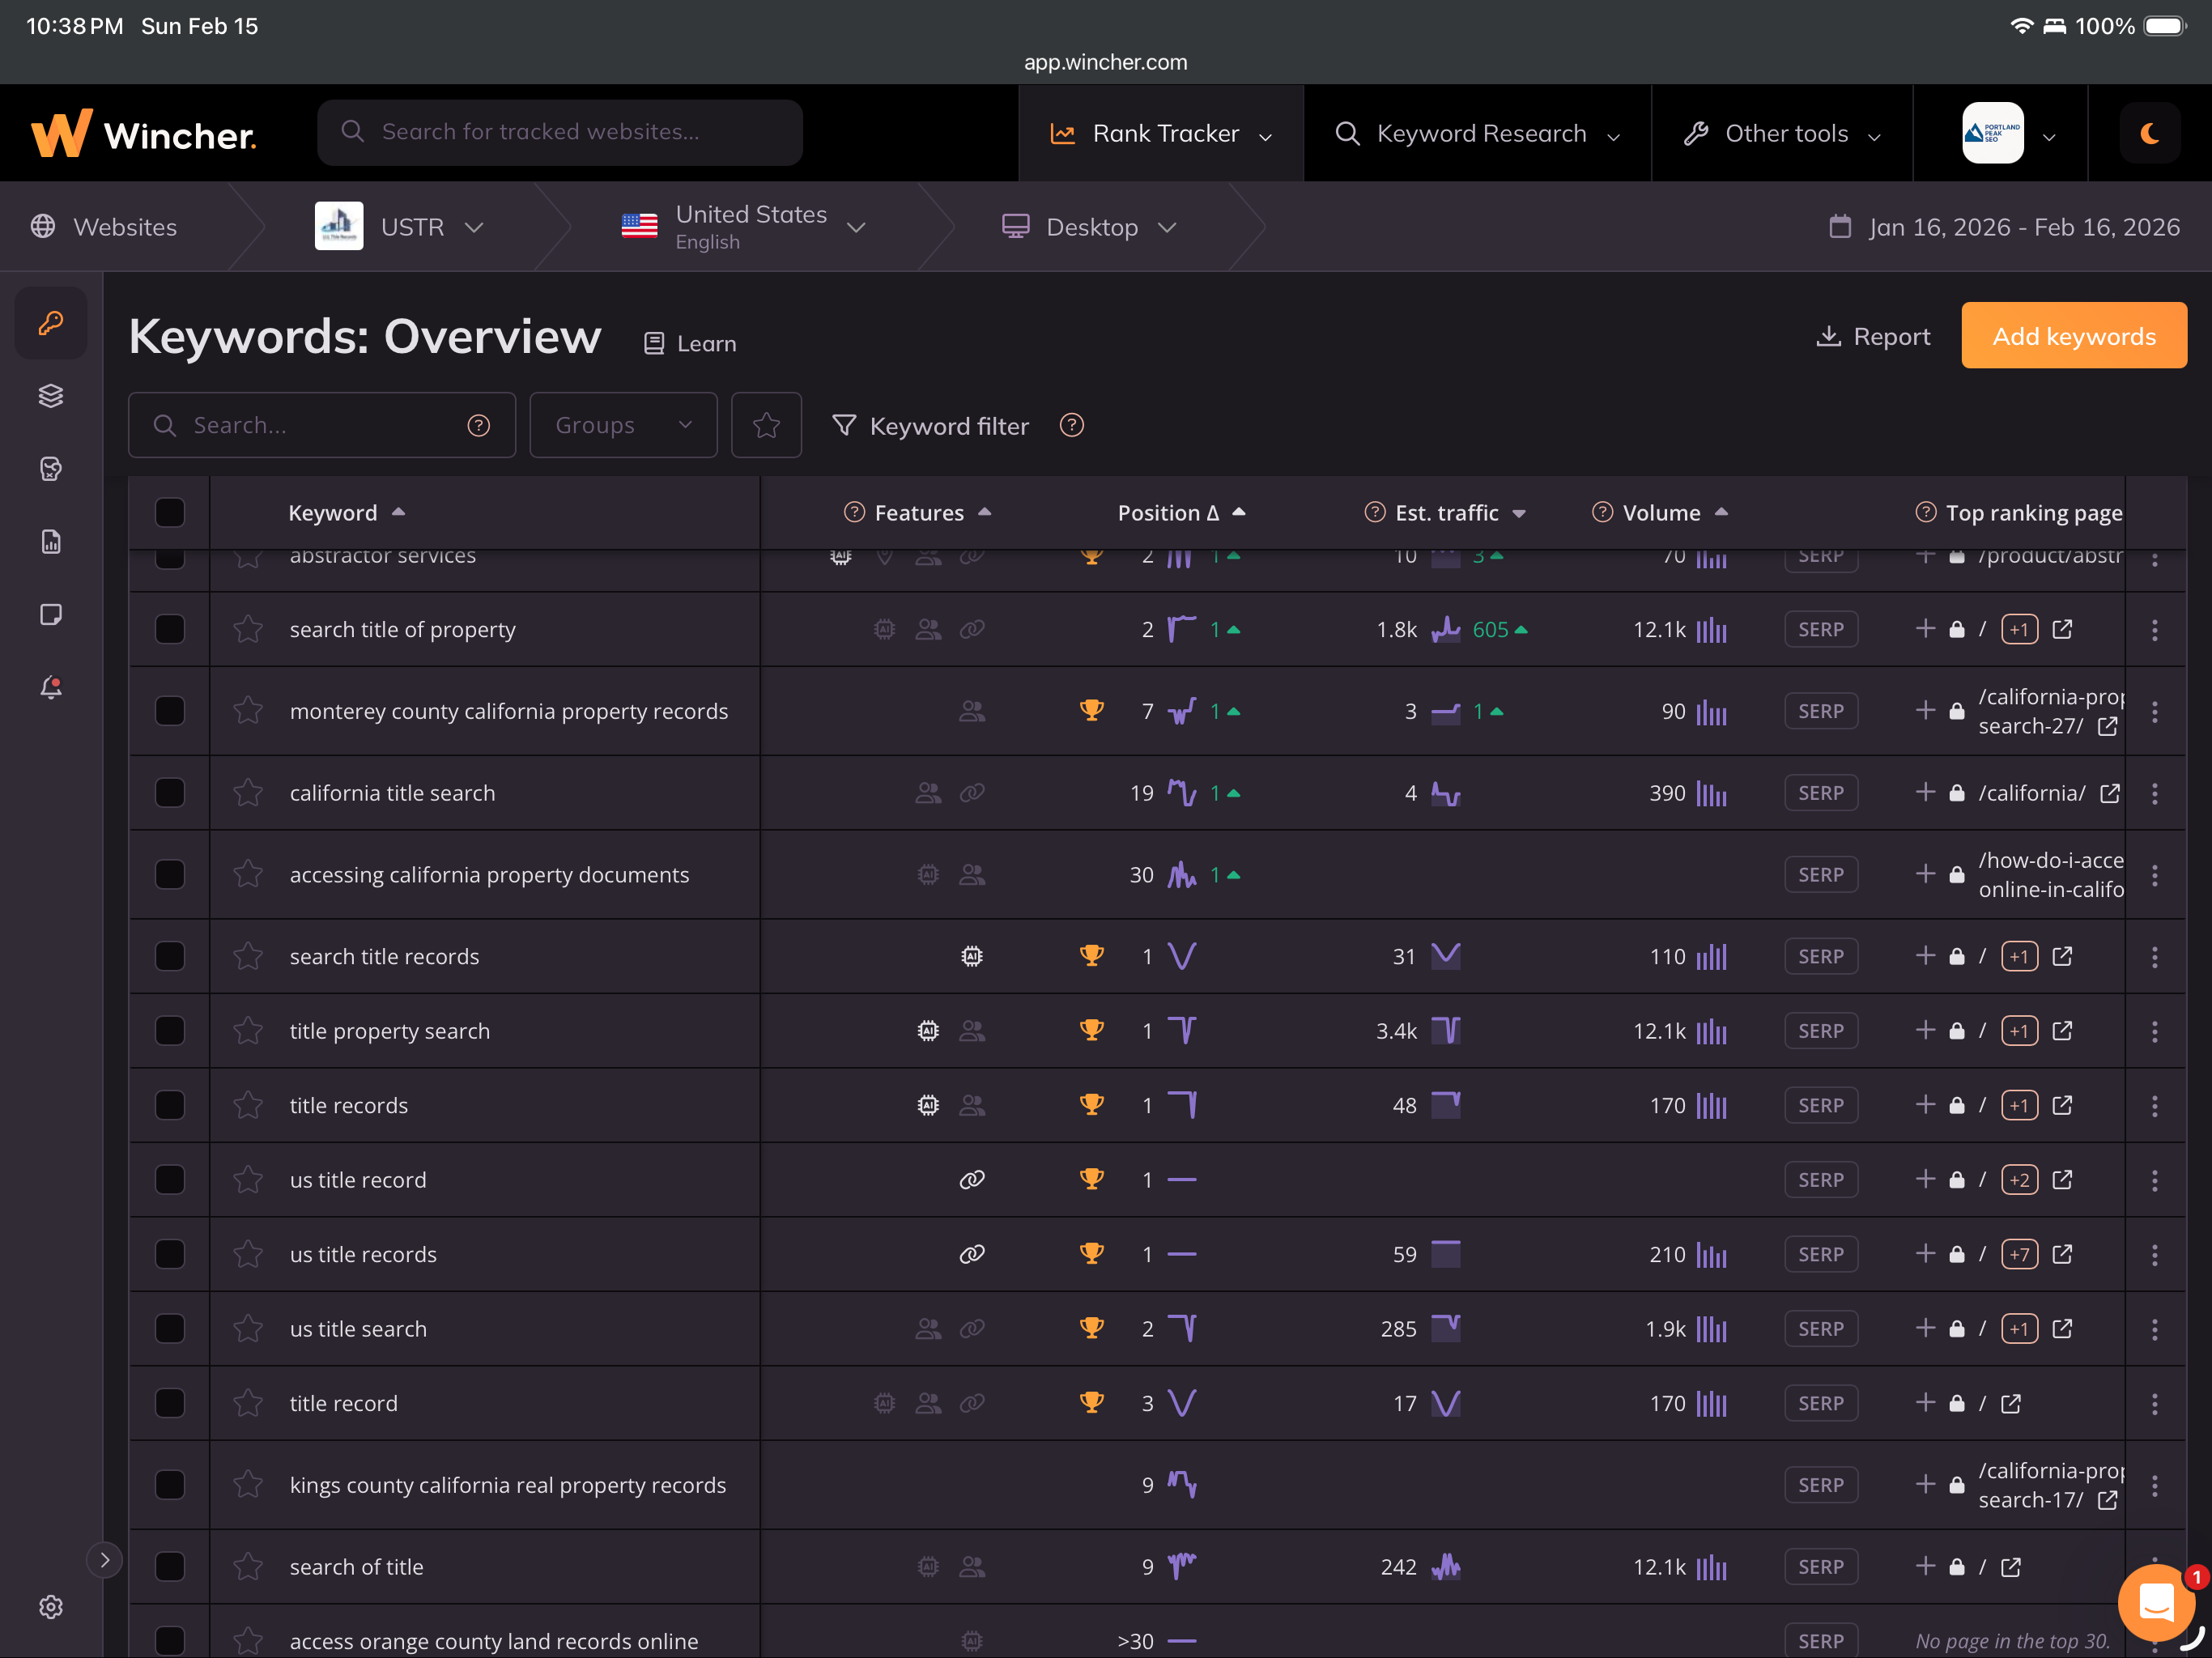The height and width of the screenshot is (1658, 2212).
Task: Open notifications via the bell icon
Action: click(50, 687)
